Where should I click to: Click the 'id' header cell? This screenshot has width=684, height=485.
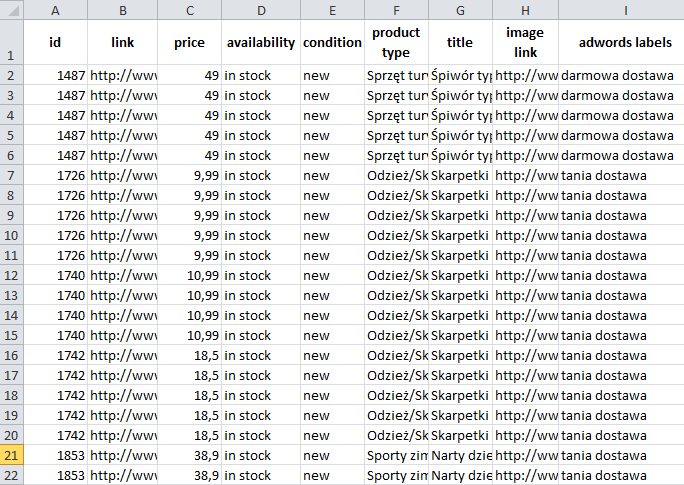pyautogui.click(x=54, y=43)
